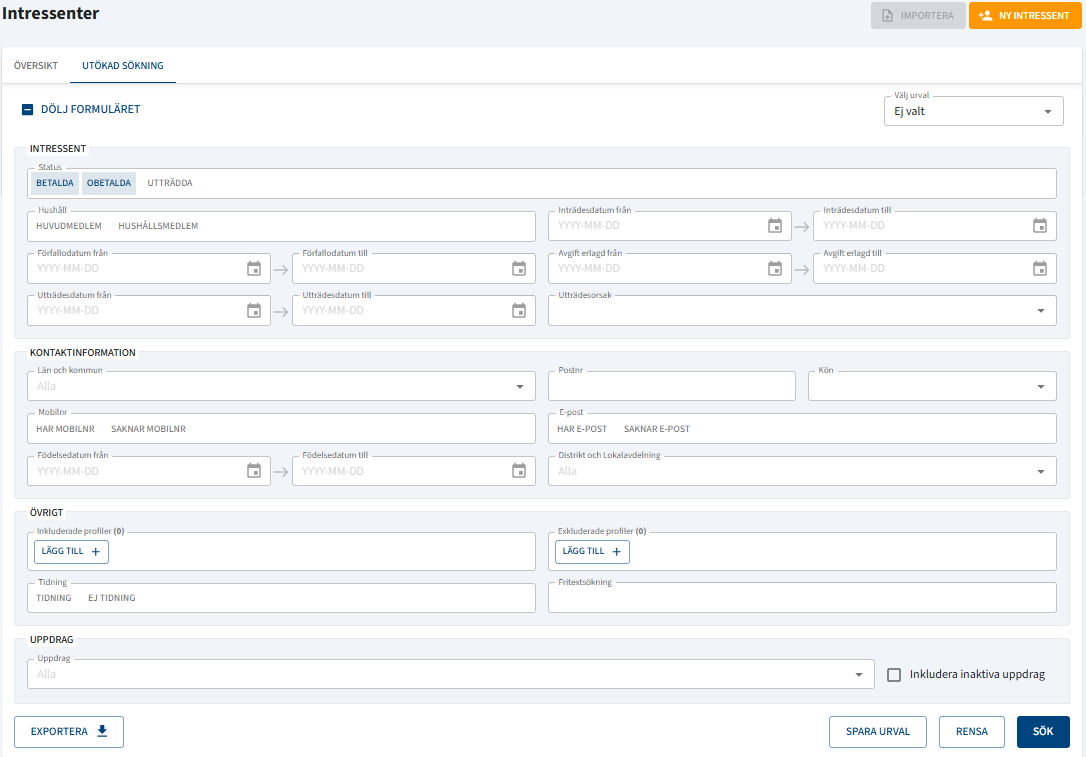
Task: Expand the Utträdesorsak dropdown
Action: [x=802, y=311]
